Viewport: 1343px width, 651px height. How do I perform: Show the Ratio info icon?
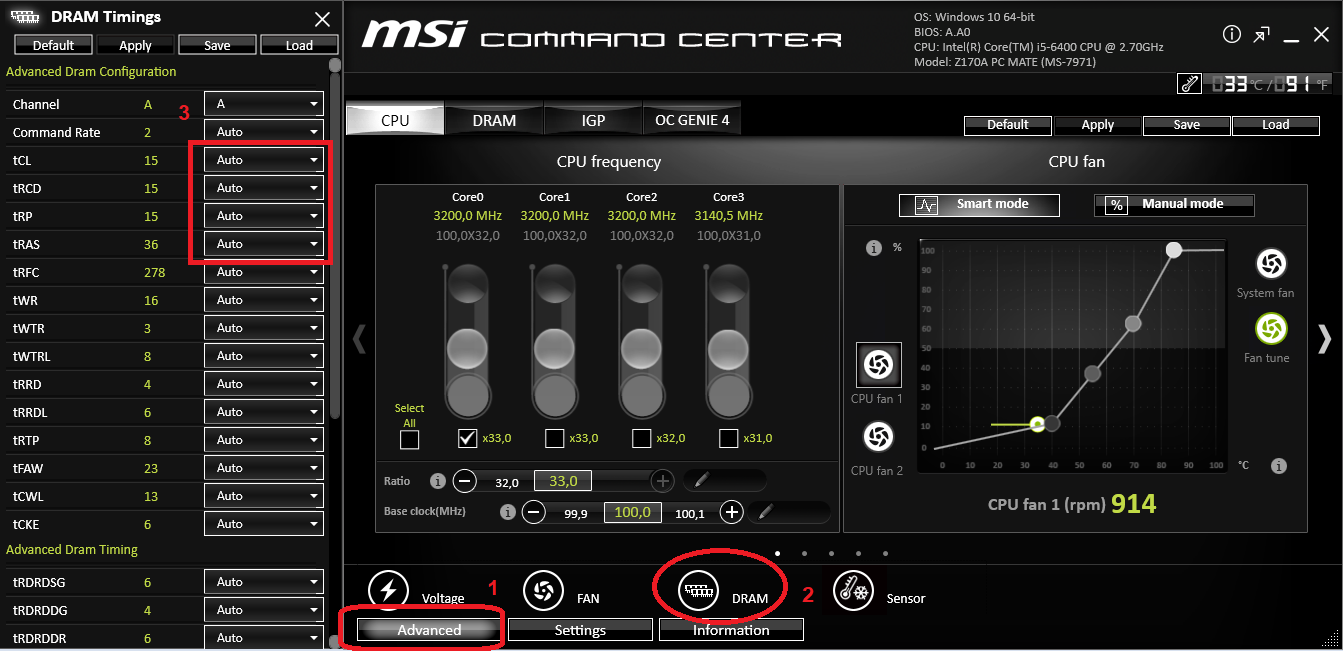437,481
